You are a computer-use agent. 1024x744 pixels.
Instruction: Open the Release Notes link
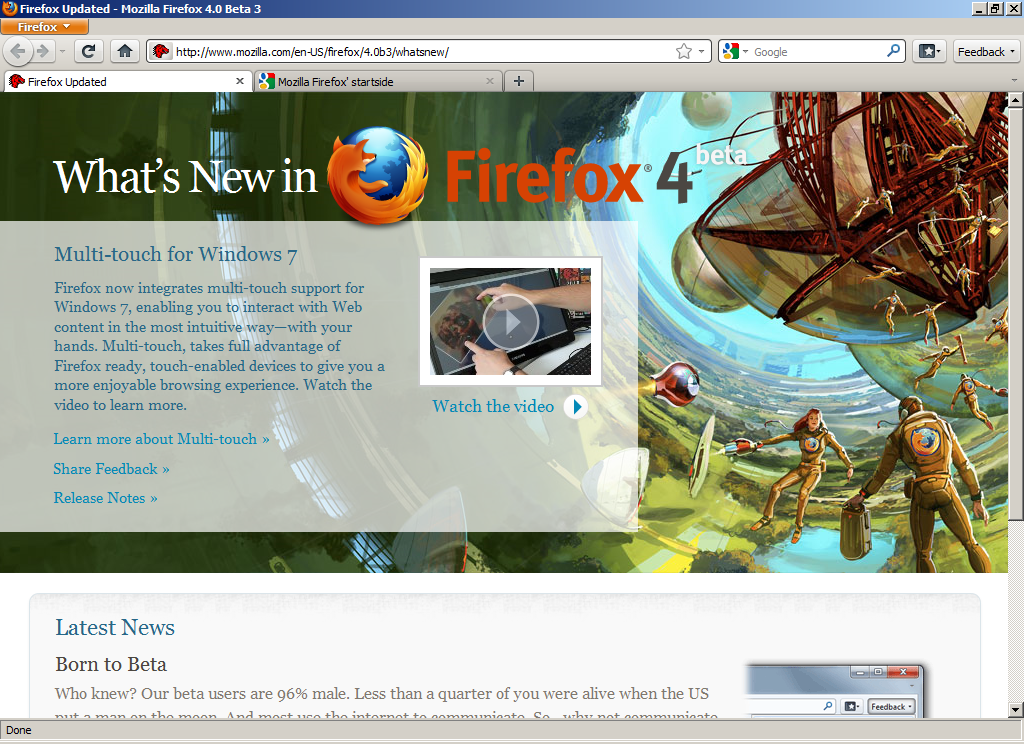[x=105, y=498]
